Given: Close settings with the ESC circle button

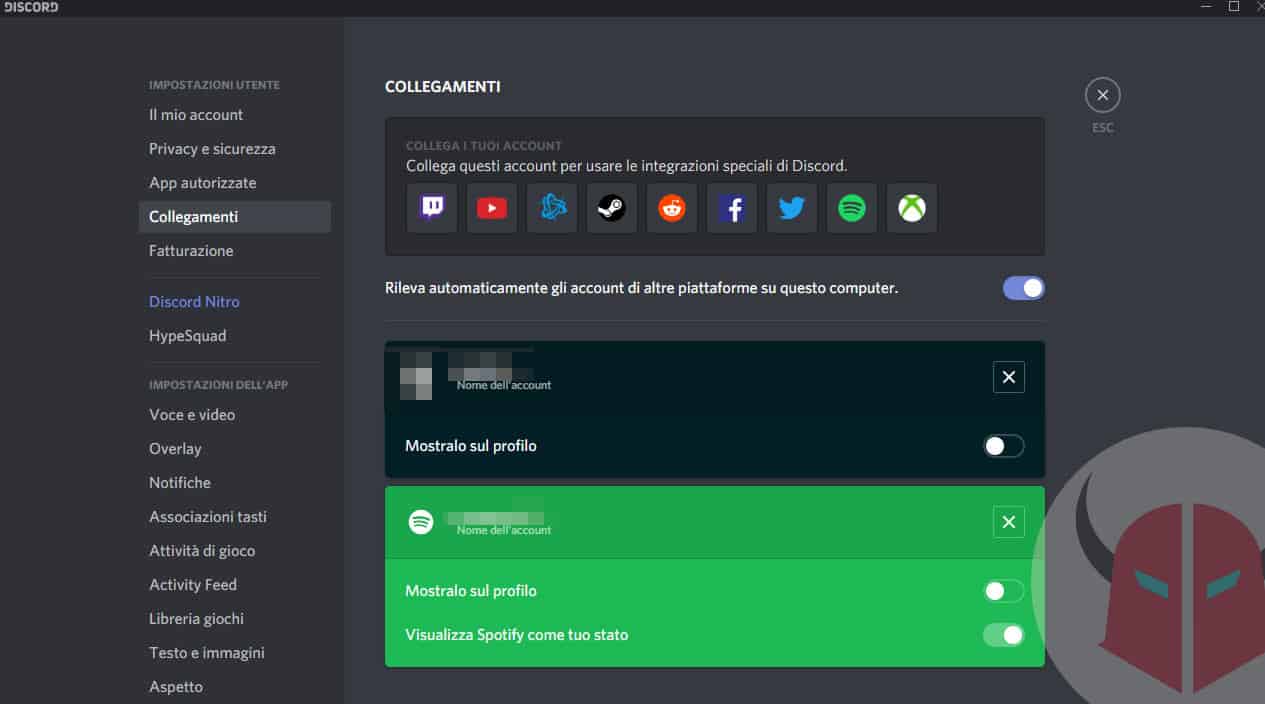Looking at the screenshot, I should 1102,96.
